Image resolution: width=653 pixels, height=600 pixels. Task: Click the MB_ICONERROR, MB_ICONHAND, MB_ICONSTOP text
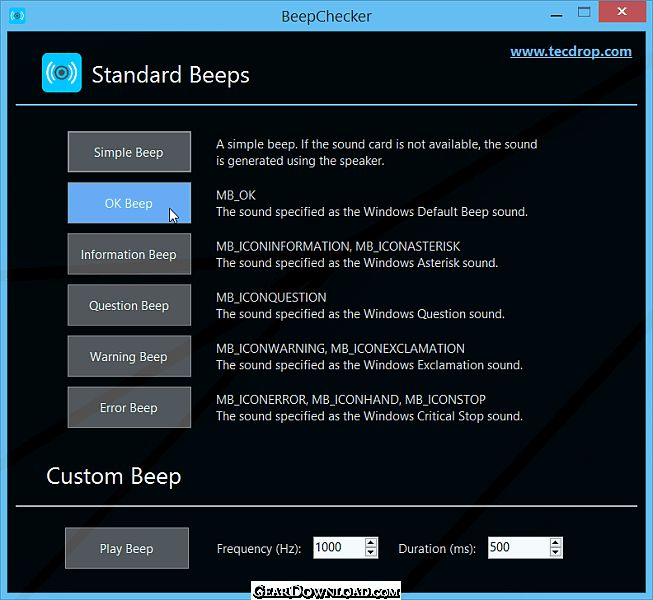click(x=351, y=400)
